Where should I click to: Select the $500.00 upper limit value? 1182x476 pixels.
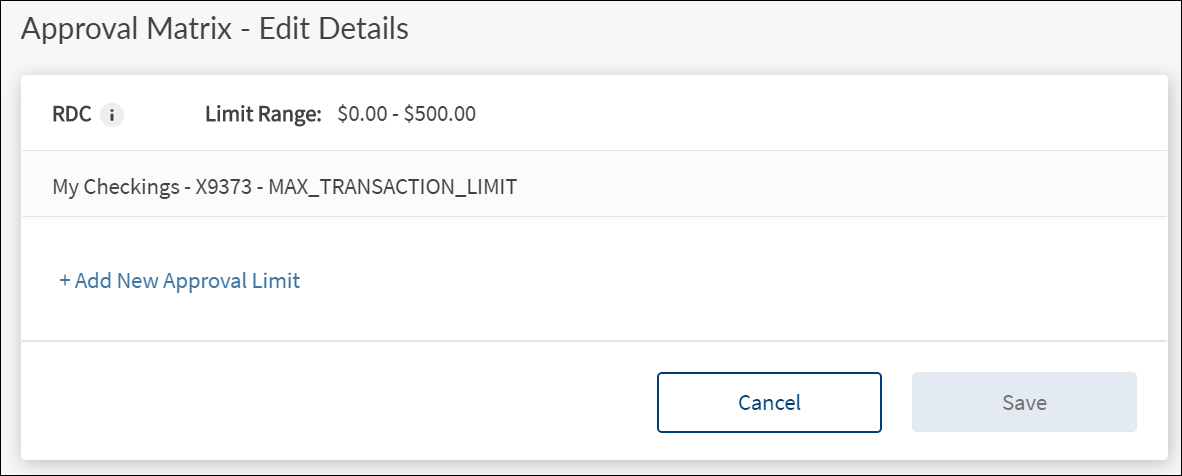click(440, 114)
